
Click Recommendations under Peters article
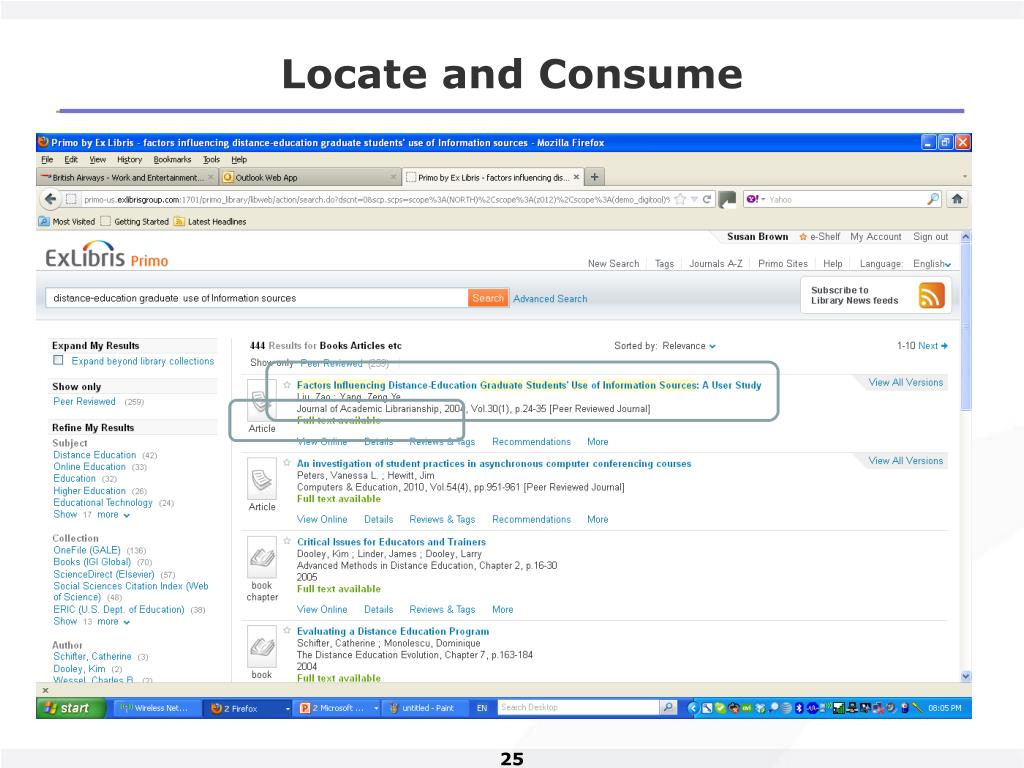531,519
